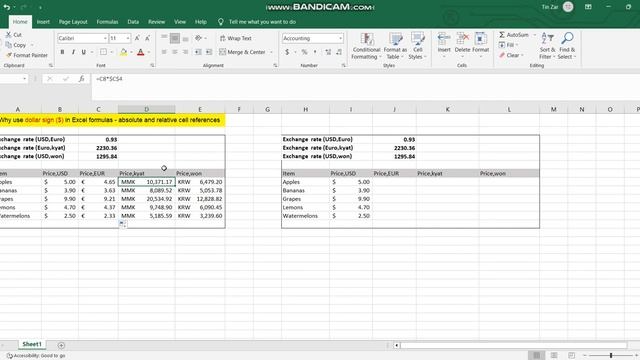Open the View tab

pos(180,22)
